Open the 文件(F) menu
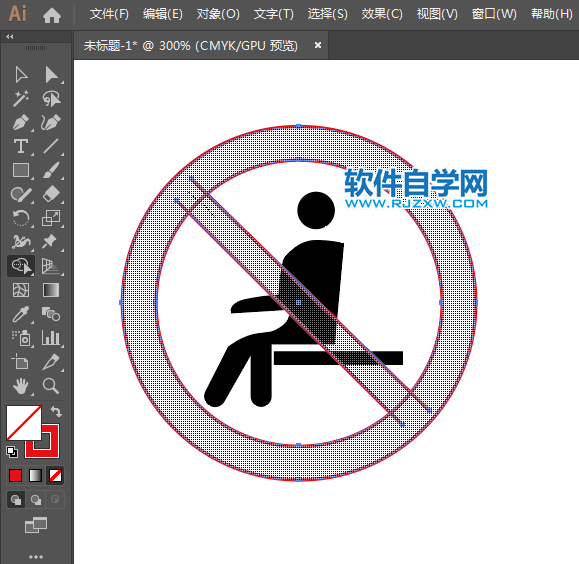Screen dimensions: 579x564 tap(109, 15)
